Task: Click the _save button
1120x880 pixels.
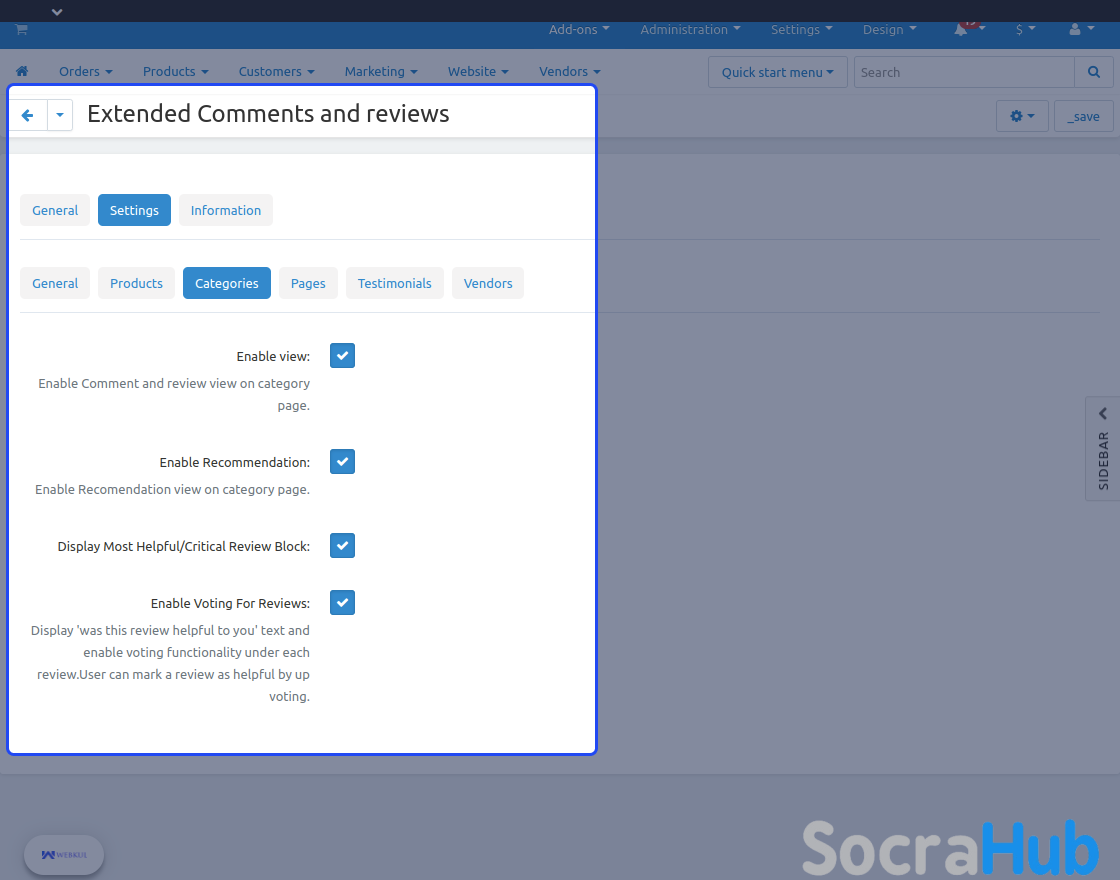Action: point(1083,116)
